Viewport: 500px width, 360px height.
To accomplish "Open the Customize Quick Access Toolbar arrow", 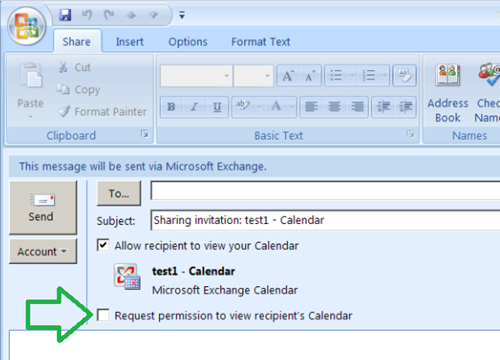I will pos(182,15).
